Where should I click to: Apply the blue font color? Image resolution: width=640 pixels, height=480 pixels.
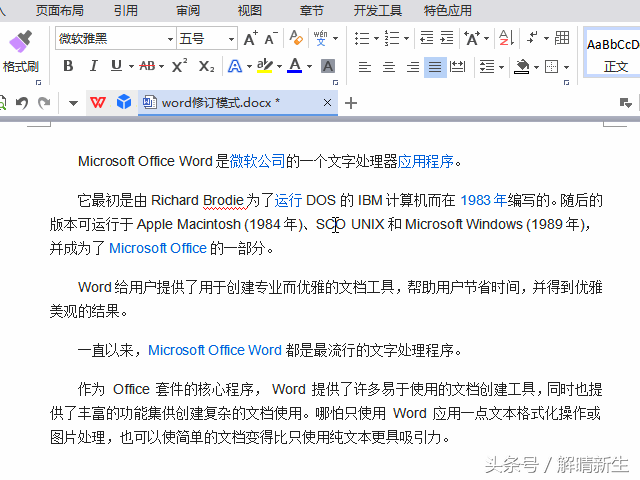(295, 66)
